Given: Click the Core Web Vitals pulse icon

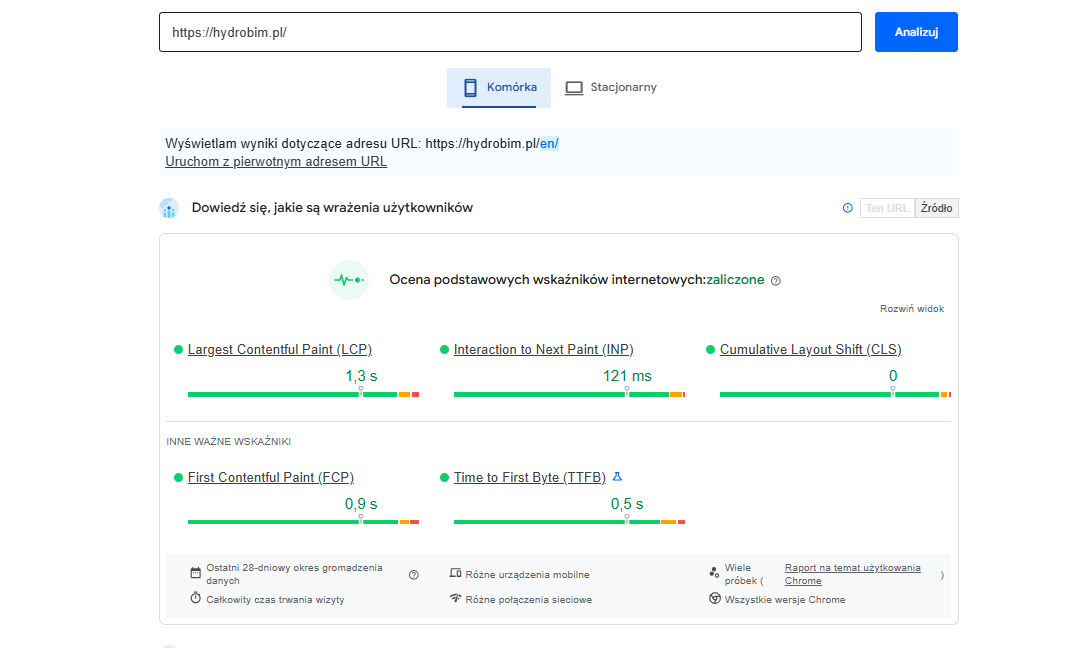Looking at the screenshot, I should 349,280.
